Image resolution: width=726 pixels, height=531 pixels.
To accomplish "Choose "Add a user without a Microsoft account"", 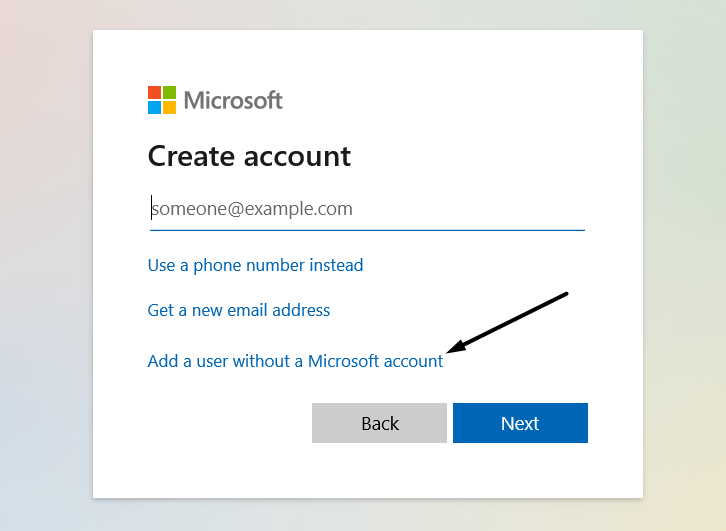I will 295,361.
